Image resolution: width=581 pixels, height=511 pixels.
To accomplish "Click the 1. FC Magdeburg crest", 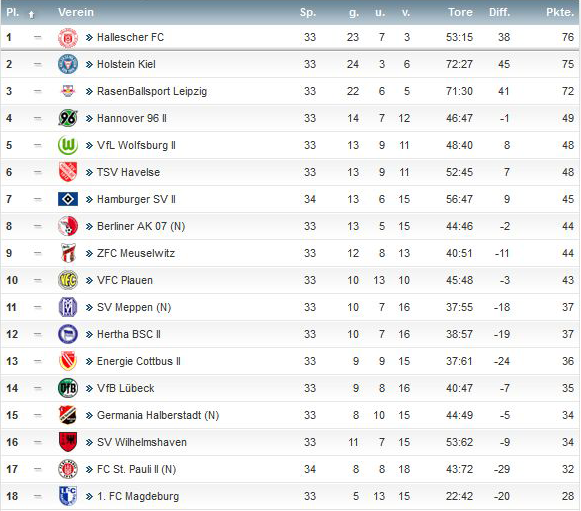I will pyautogui.click(x=68, y=496).
